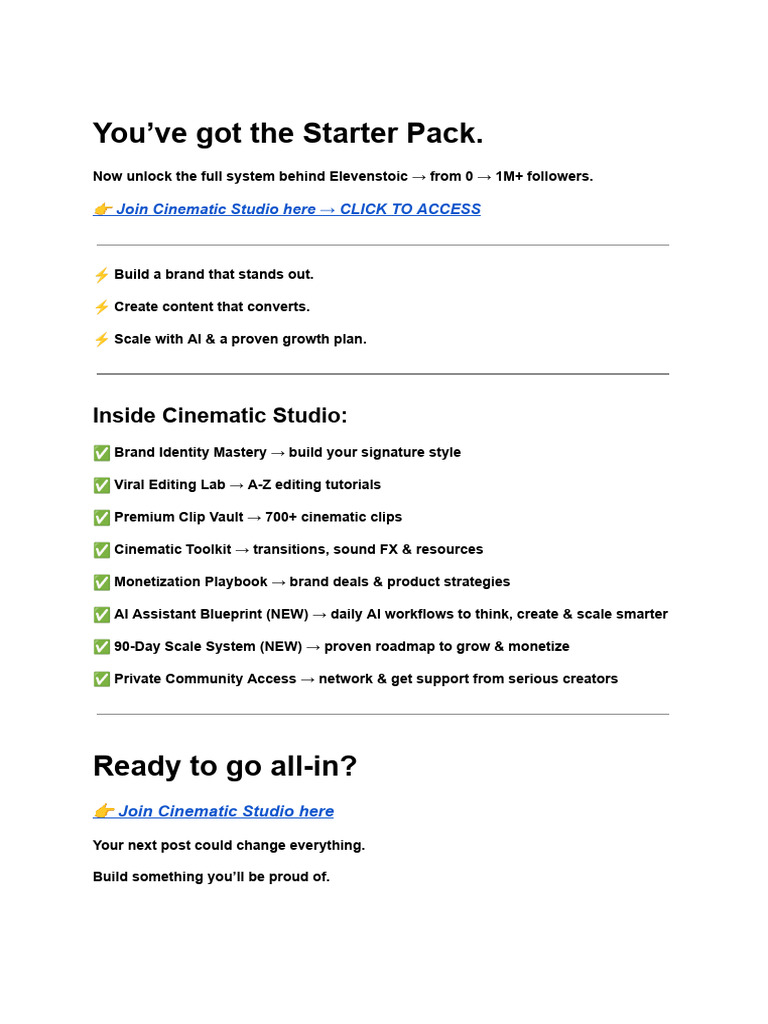Select the check mark next to AI Assistant Blueprint
This screenshot has width=768, height=1024.
pos(102,615)
